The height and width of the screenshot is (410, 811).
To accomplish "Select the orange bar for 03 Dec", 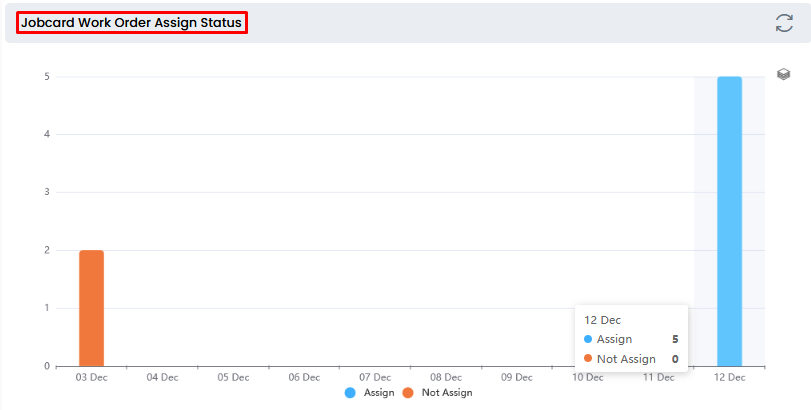I will point(92,308).
